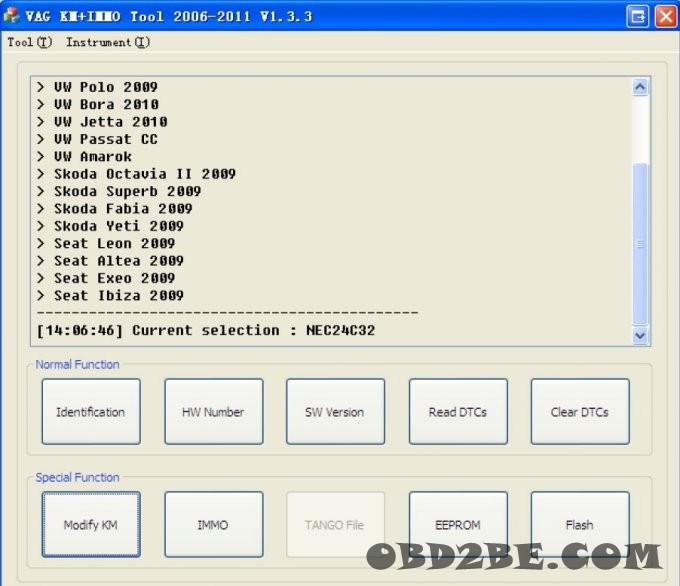Select the 'Seat Ibiza 2009' line
Viewport: 680px width, 586px height.
[x=110, y=295]
